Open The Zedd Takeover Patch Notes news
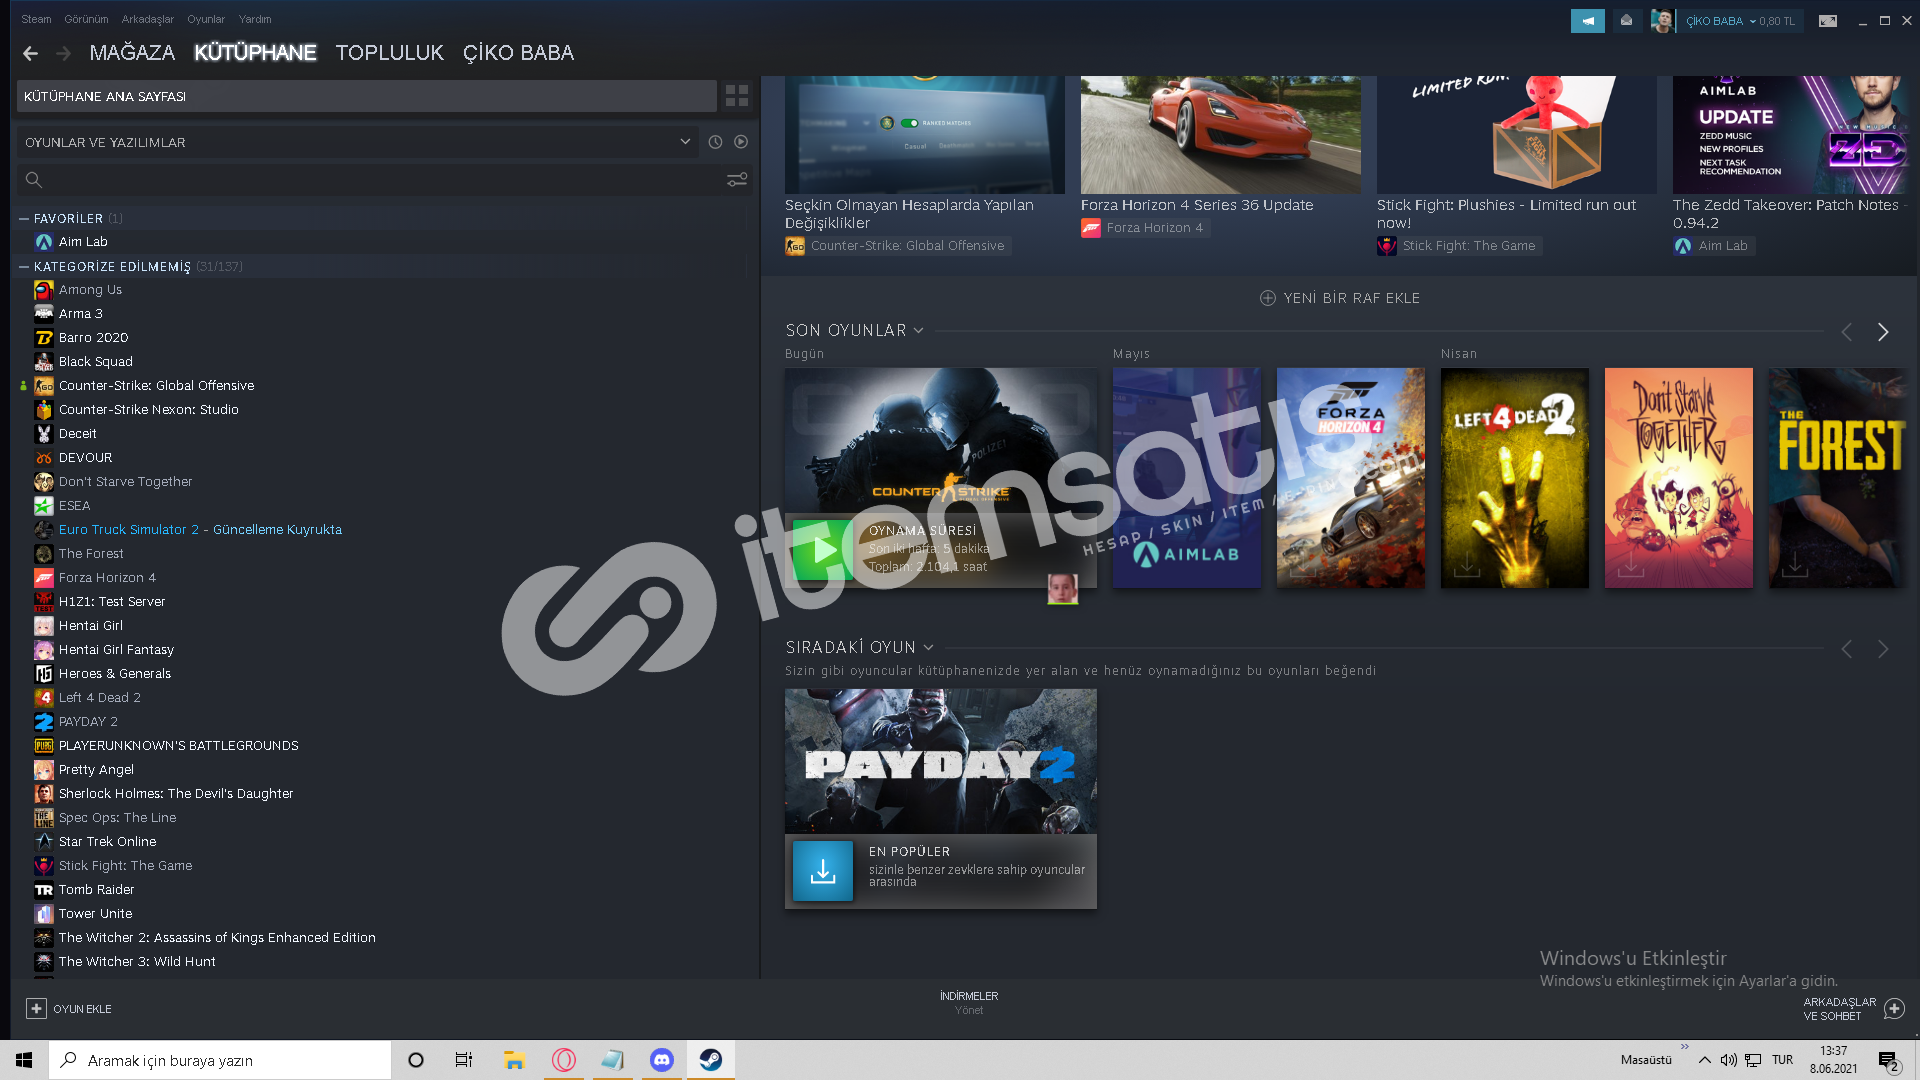This screenshot has height=1080, width=1920. pos(1790,214)
